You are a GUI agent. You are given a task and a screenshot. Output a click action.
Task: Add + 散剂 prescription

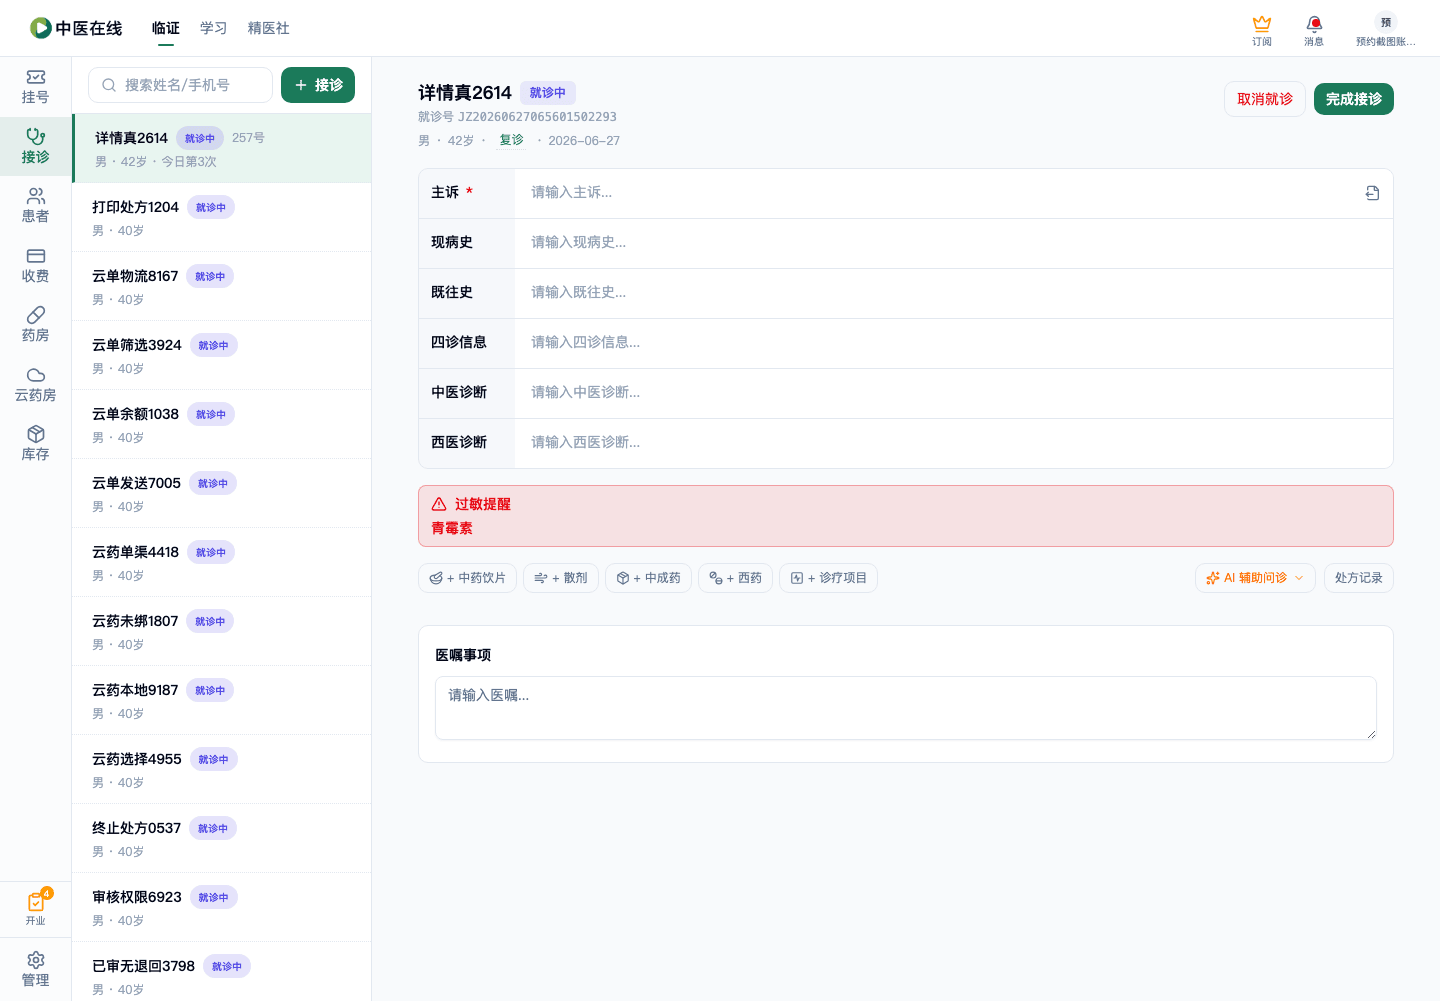(x=561, y=578)
